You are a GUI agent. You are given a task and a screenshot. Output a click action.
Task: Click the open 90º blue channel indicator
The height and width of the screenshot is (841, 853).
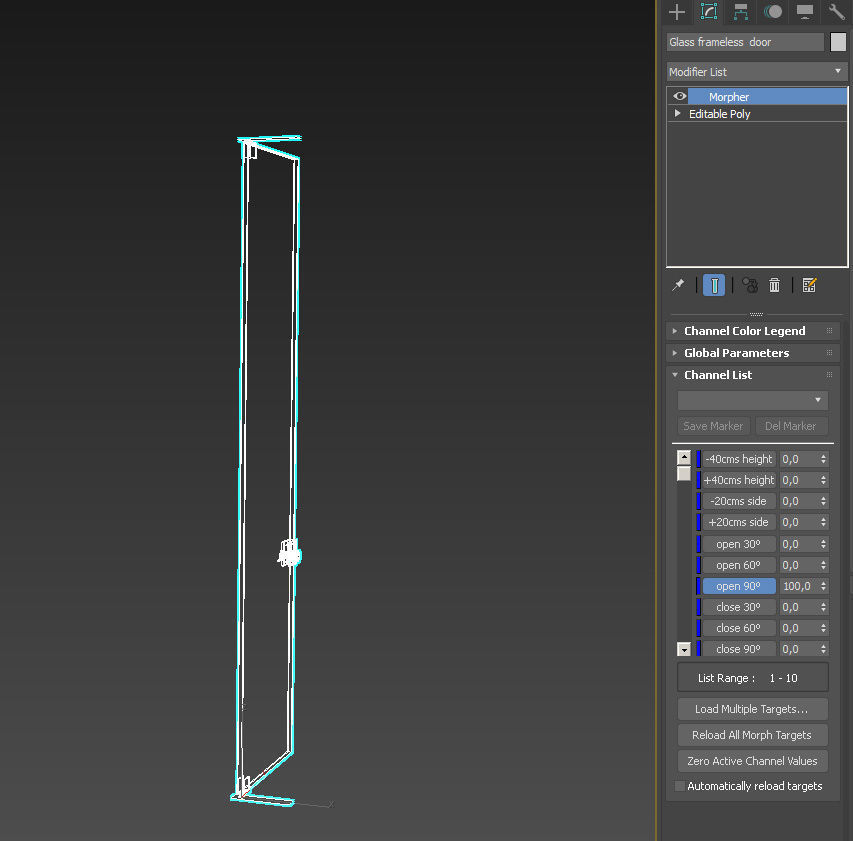(699, 586)
